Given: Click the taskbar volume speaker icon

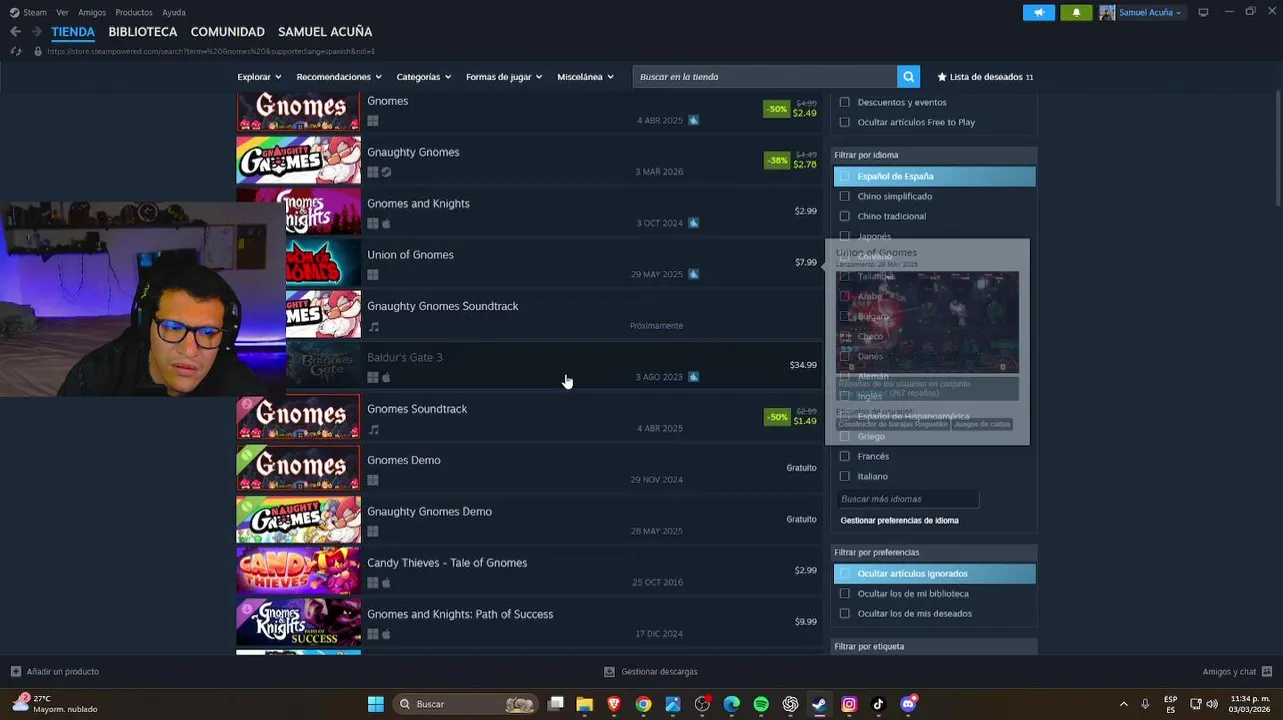Looking at the screenshot, I should (x=1212, y=704).
